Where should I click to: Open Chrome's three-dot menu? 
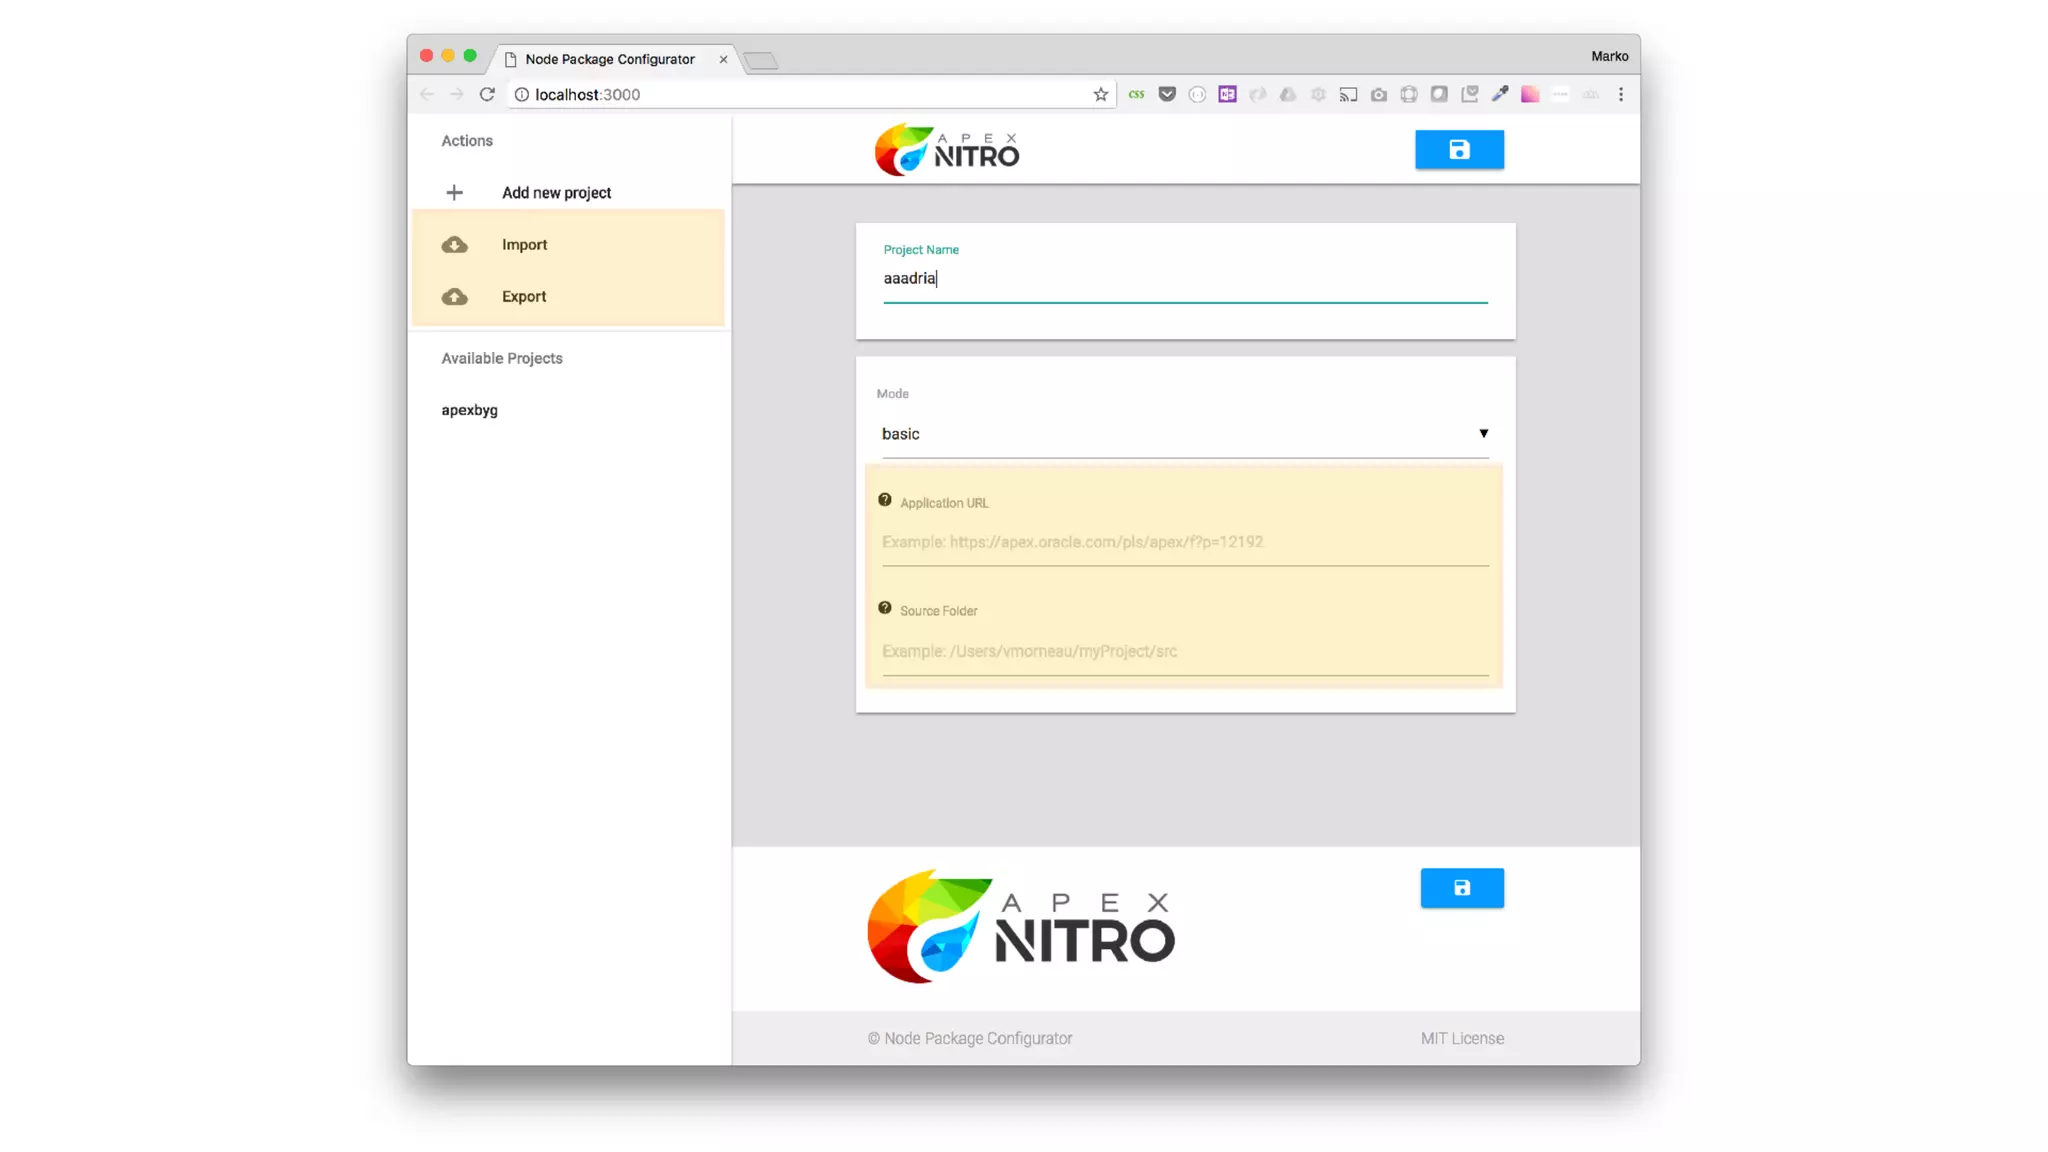1620,95
